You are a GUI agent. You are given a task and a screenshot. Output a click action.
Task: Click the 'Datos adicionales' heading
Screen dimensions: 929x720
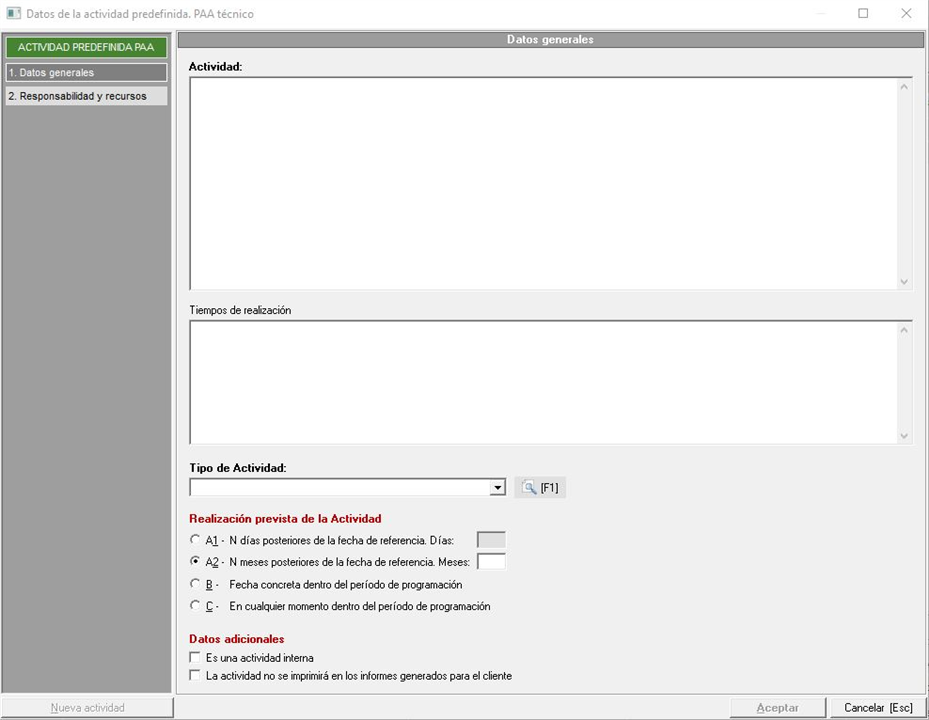click(x=236, y=639)
